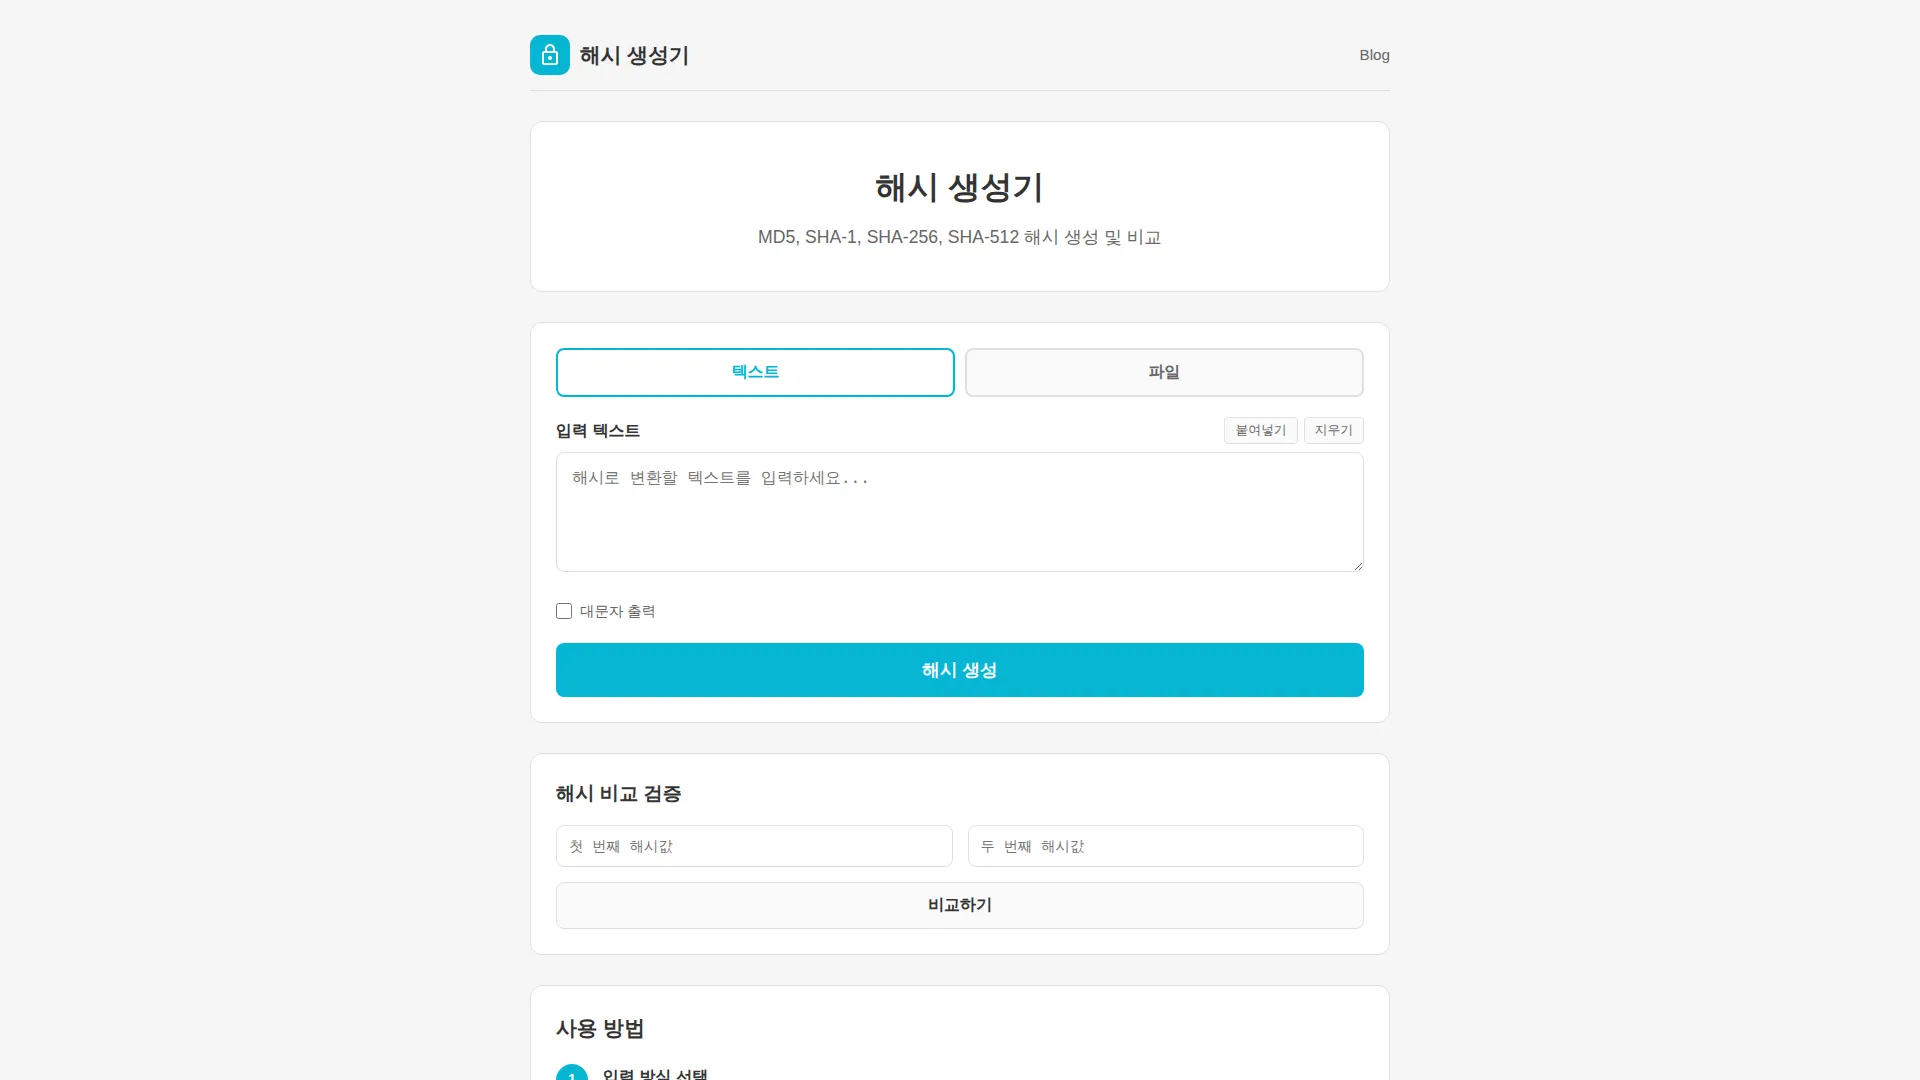Click the 붙여넣기 button

pos(1260,430)
